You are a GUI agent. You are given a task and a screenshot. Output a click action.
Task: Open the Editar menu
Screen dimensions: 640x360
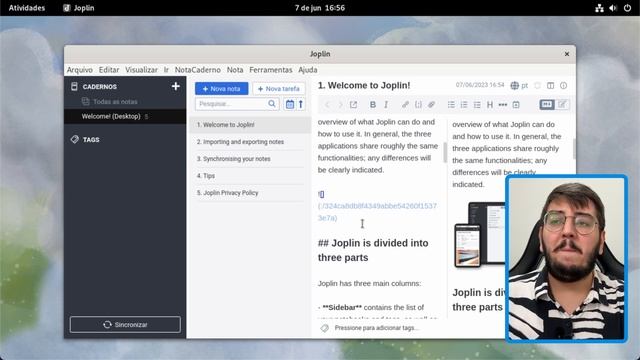tap(109, 70)
